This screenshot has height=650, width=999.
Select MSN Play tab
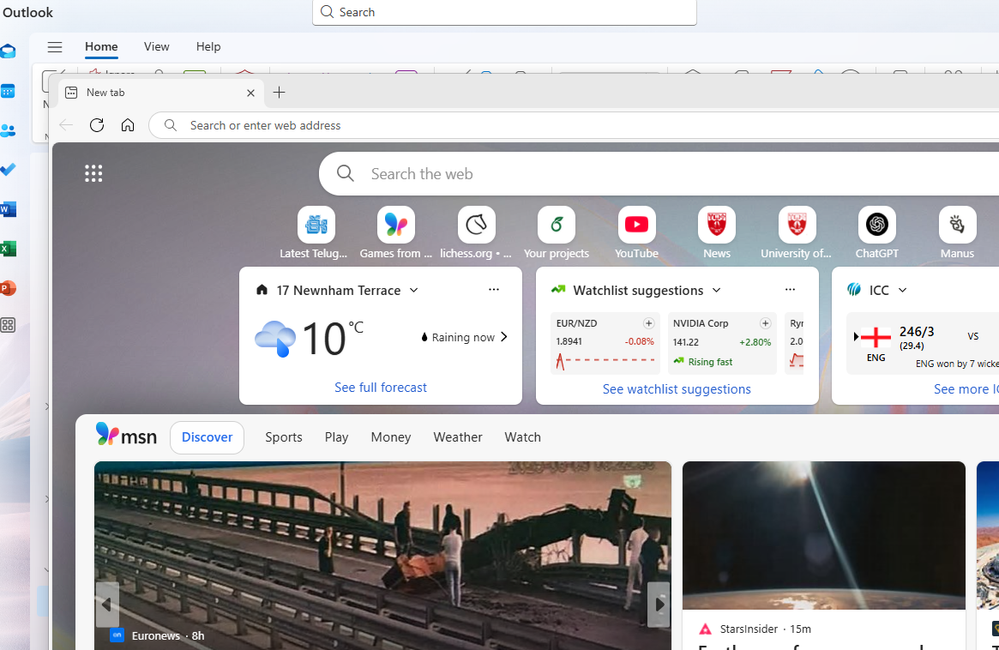(x=336, y=437)
